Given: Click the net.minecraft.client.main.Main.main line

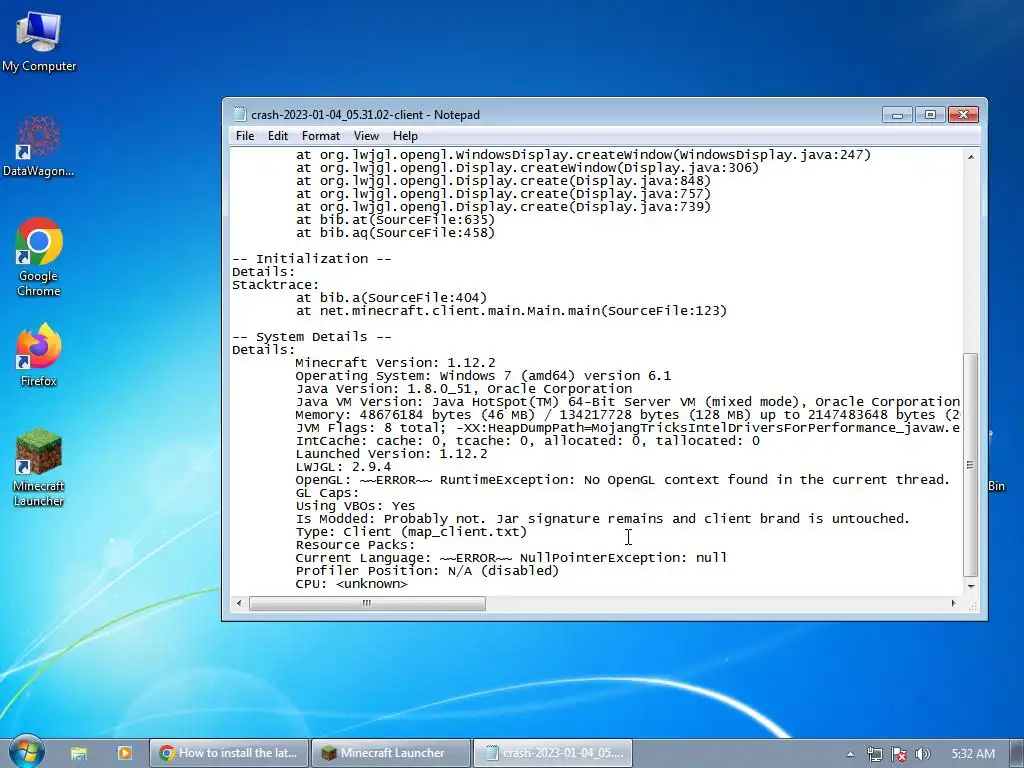Looking at the screenshot, I should coord(511,311).
